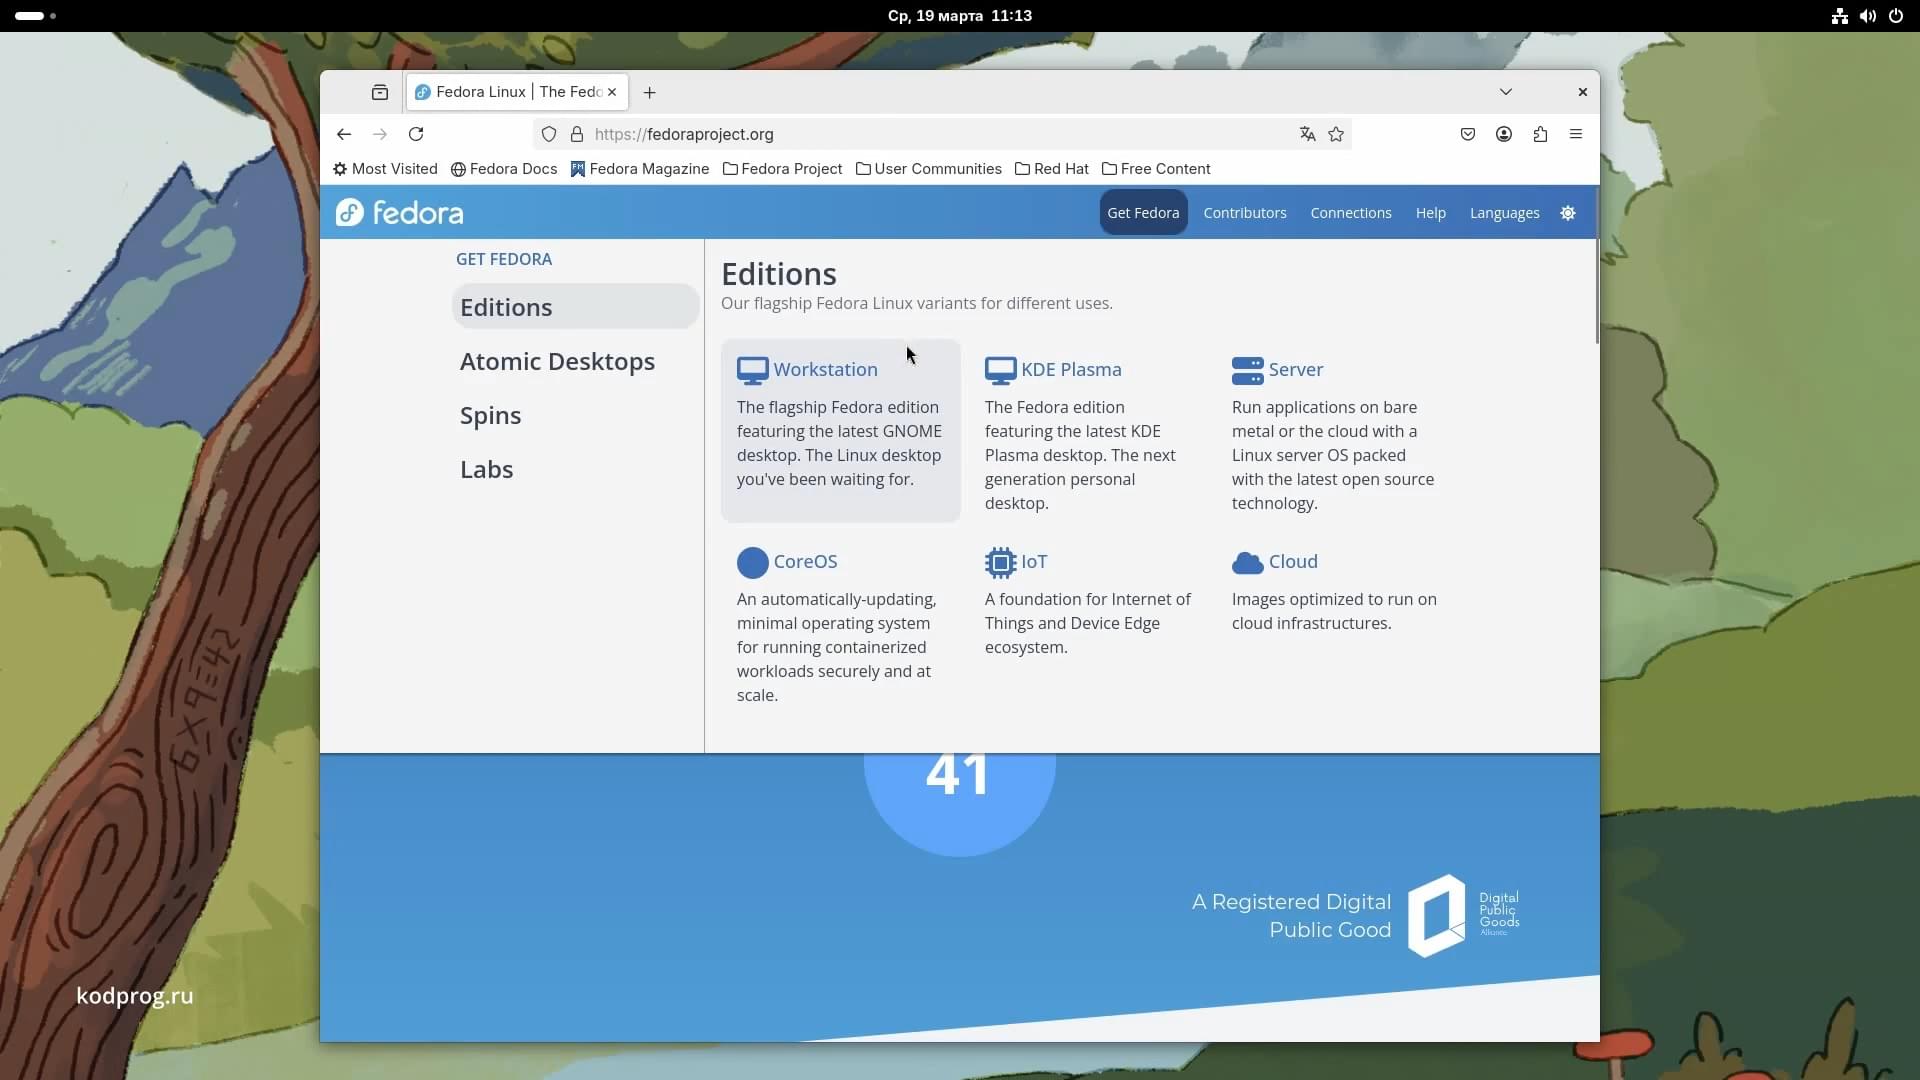
Task: Click the URL address field
Action: [x=940, y=134]
